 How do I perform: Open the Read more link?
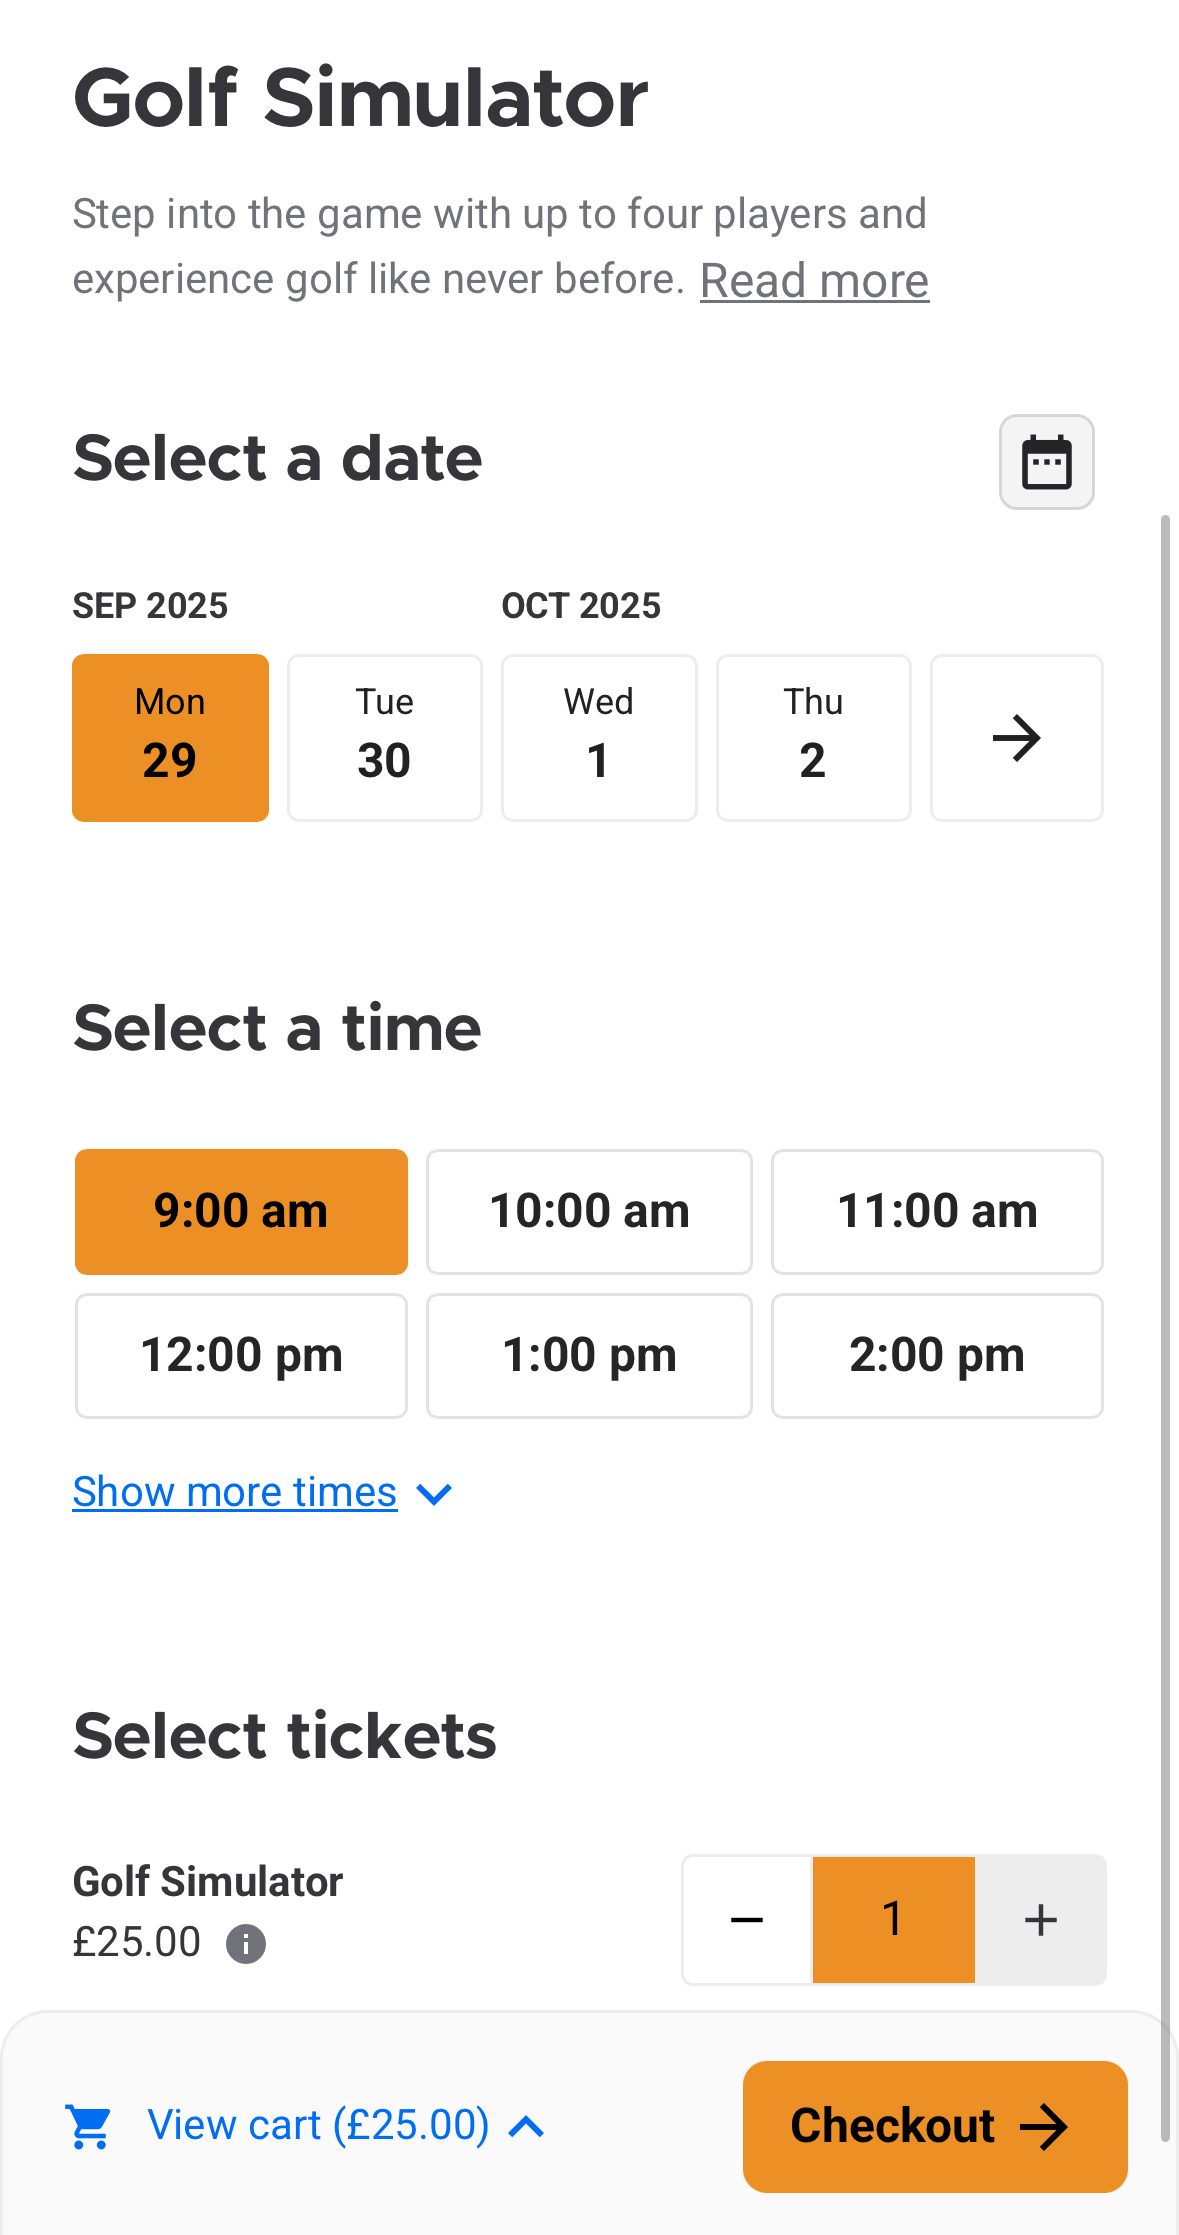click(x=814, y=281)
